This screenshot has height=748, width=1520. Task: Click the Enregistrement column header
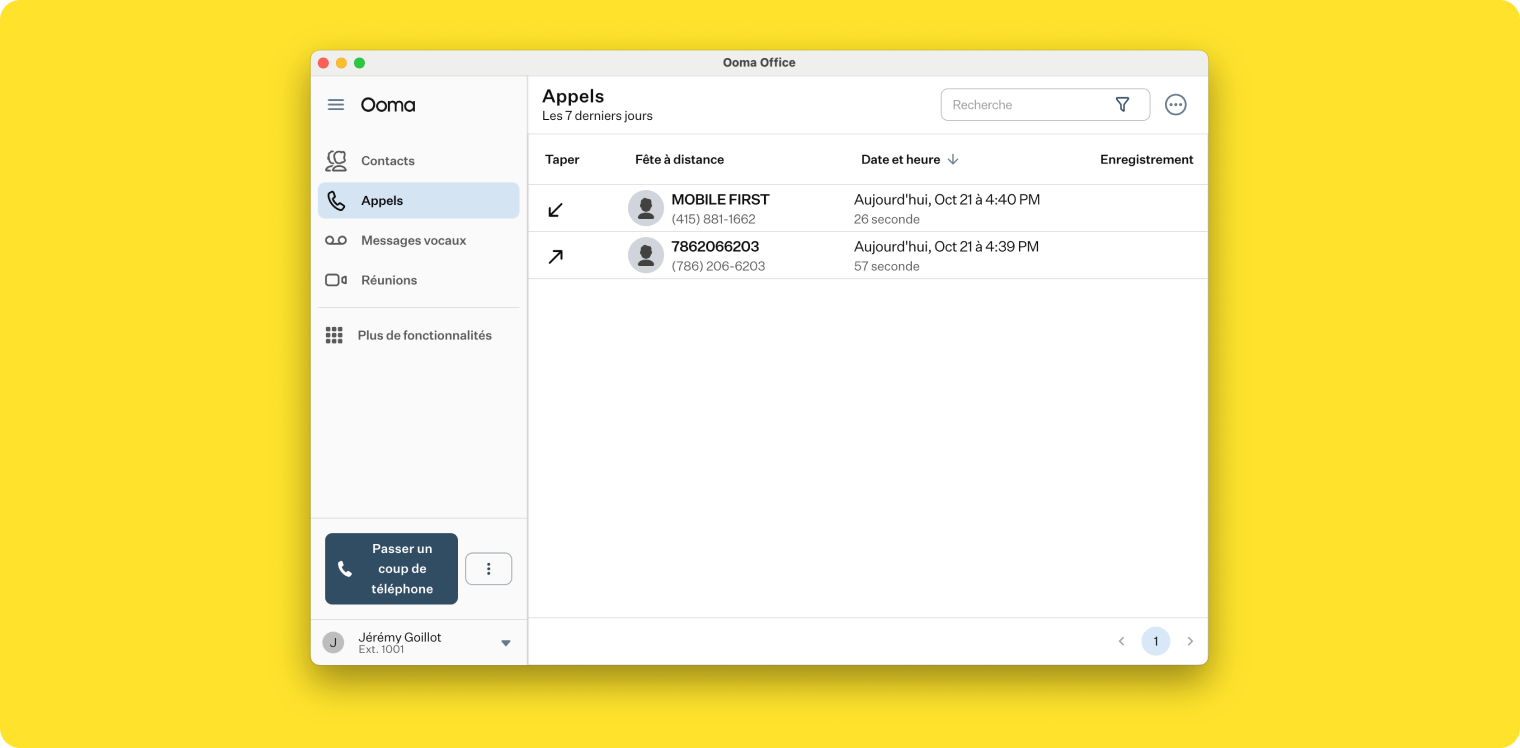[1147, 160]
